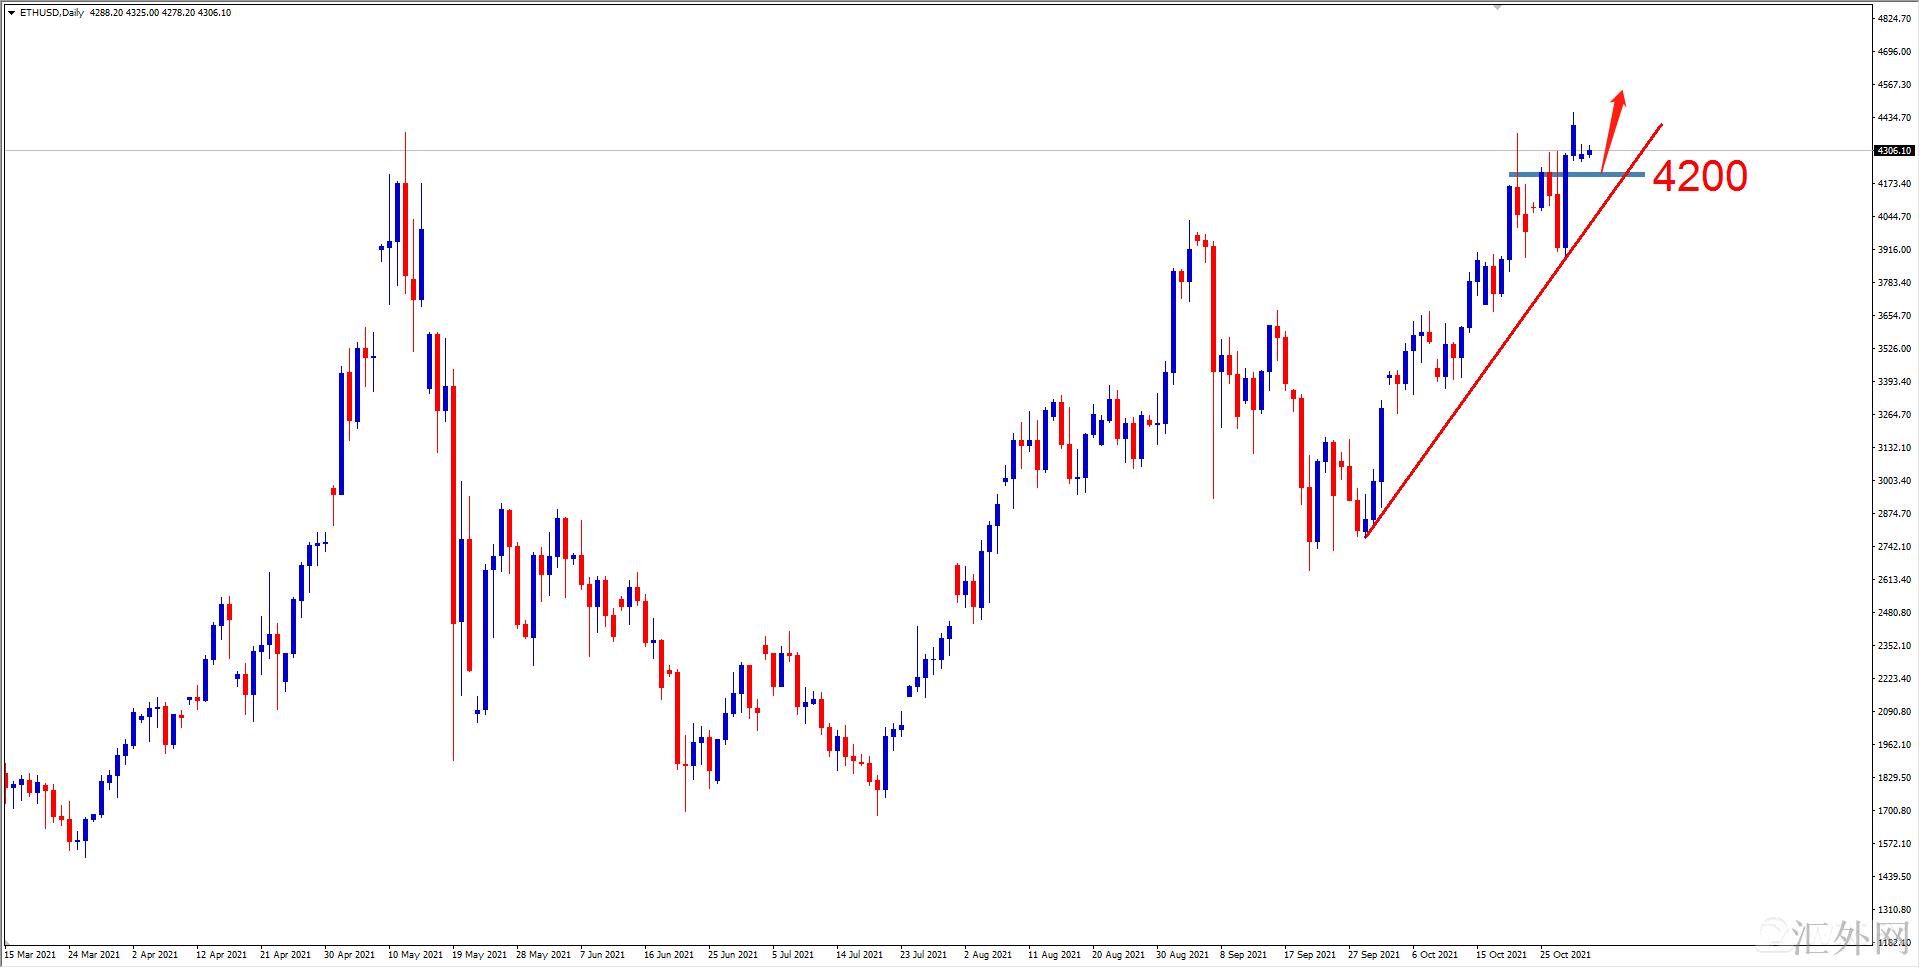Click the 2352.10 price axis label

[1894, 646]
